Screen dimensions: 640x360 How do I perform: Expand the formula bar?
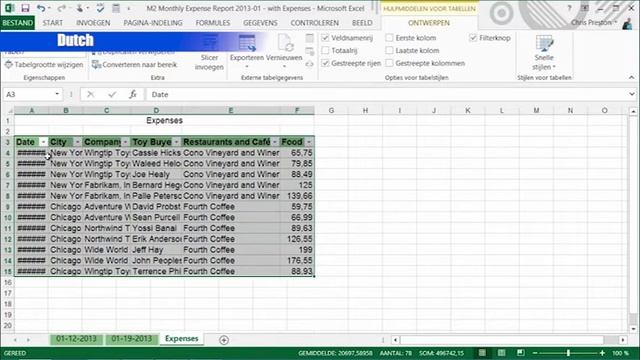coord(631,94)
